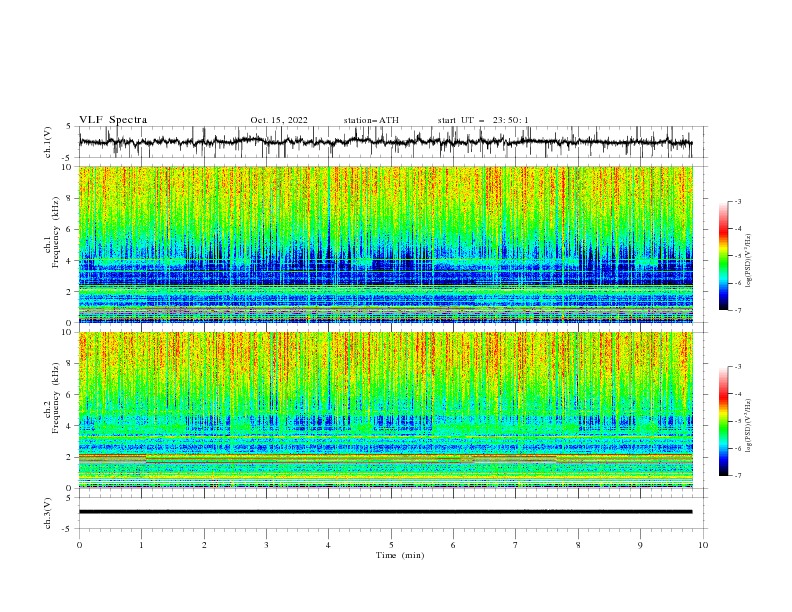The image size is (792, 612).
Task: Click the ch.1 Frequency (kHz) axis label
Action: [52, 230]
